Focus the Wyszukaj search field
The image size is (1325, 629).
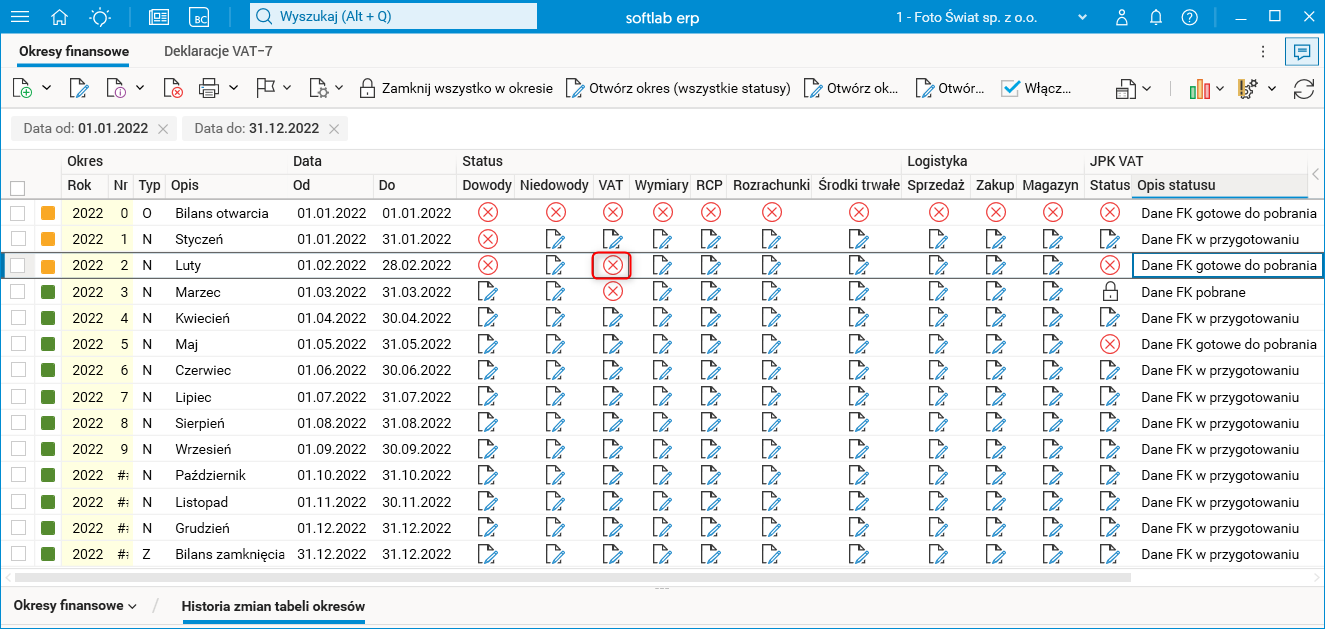[392, 17]
